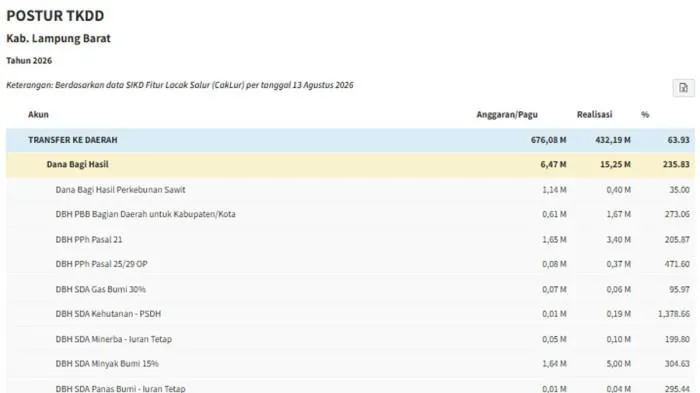This screenshot has width=700, height=393.
Task: Click the 676,08 M budget value
Action: [x=549, y=140]
